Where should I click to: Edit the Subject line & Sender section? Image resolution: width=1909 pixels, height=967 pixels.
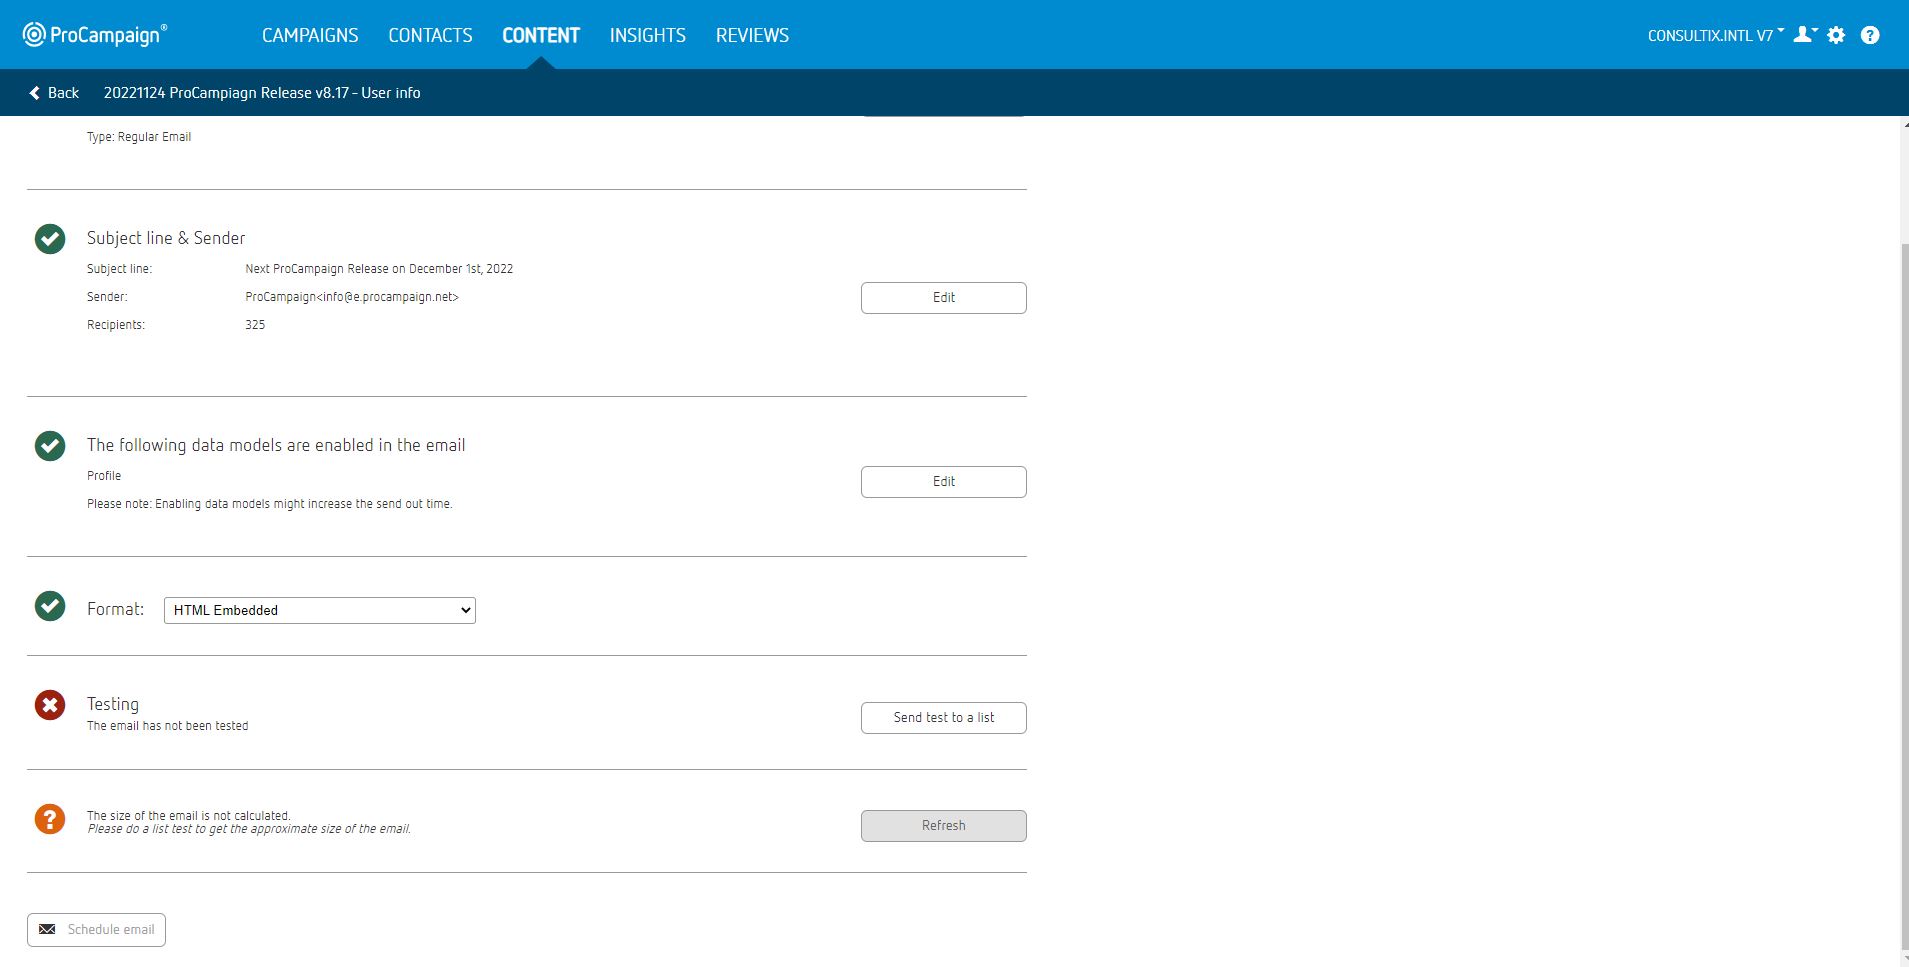[x=944, y=298]
